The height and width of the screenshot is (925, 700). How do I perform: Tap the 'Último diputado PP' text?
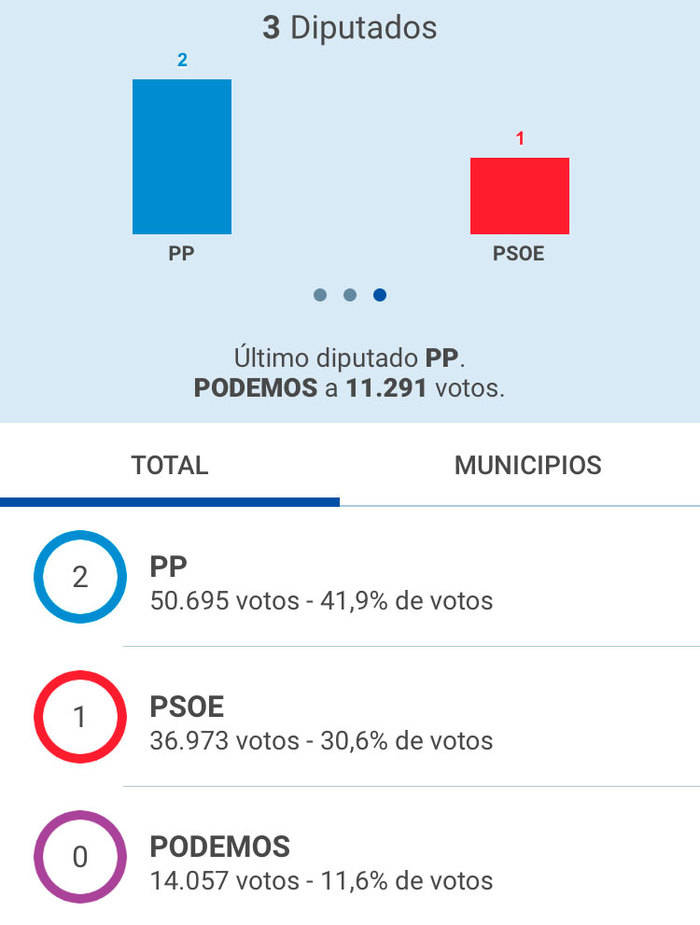pyautogui.click(x=350, y=357)
